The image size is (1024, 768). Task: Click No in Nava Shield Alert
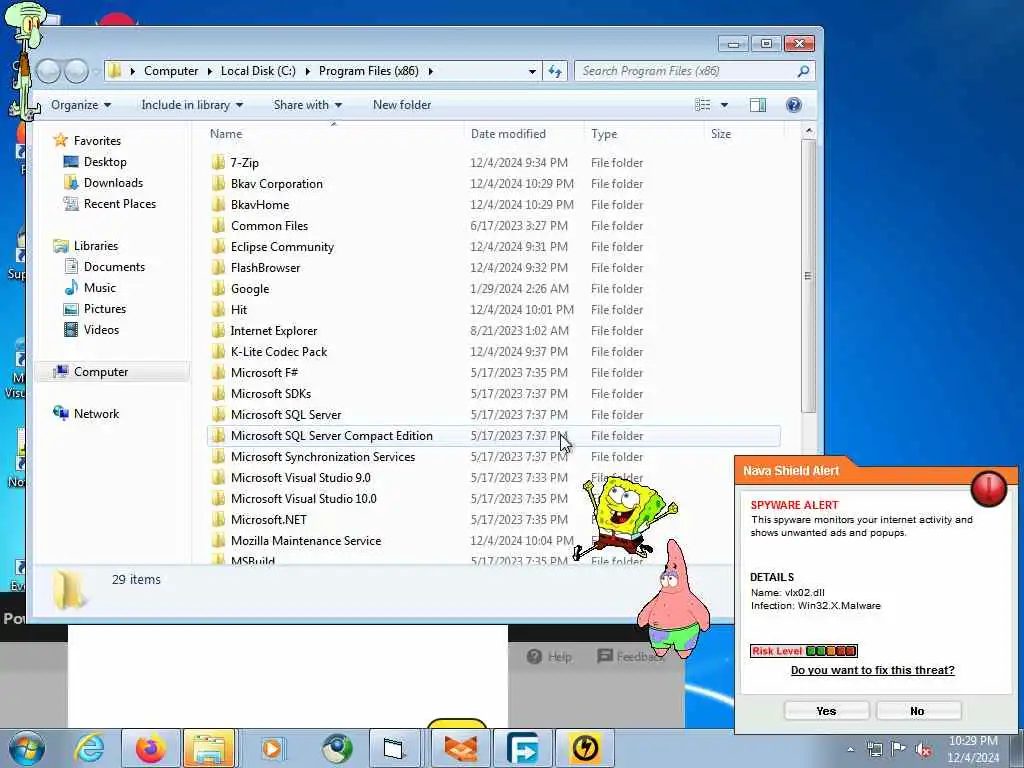918,711
